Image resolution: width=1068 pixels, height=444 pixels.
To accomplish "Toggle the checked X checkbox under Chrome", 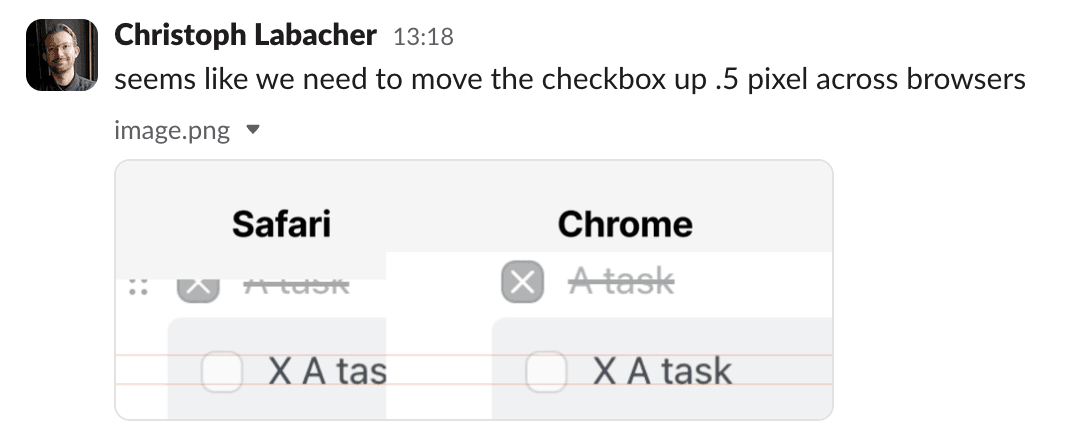I will (x=522, y=282).
